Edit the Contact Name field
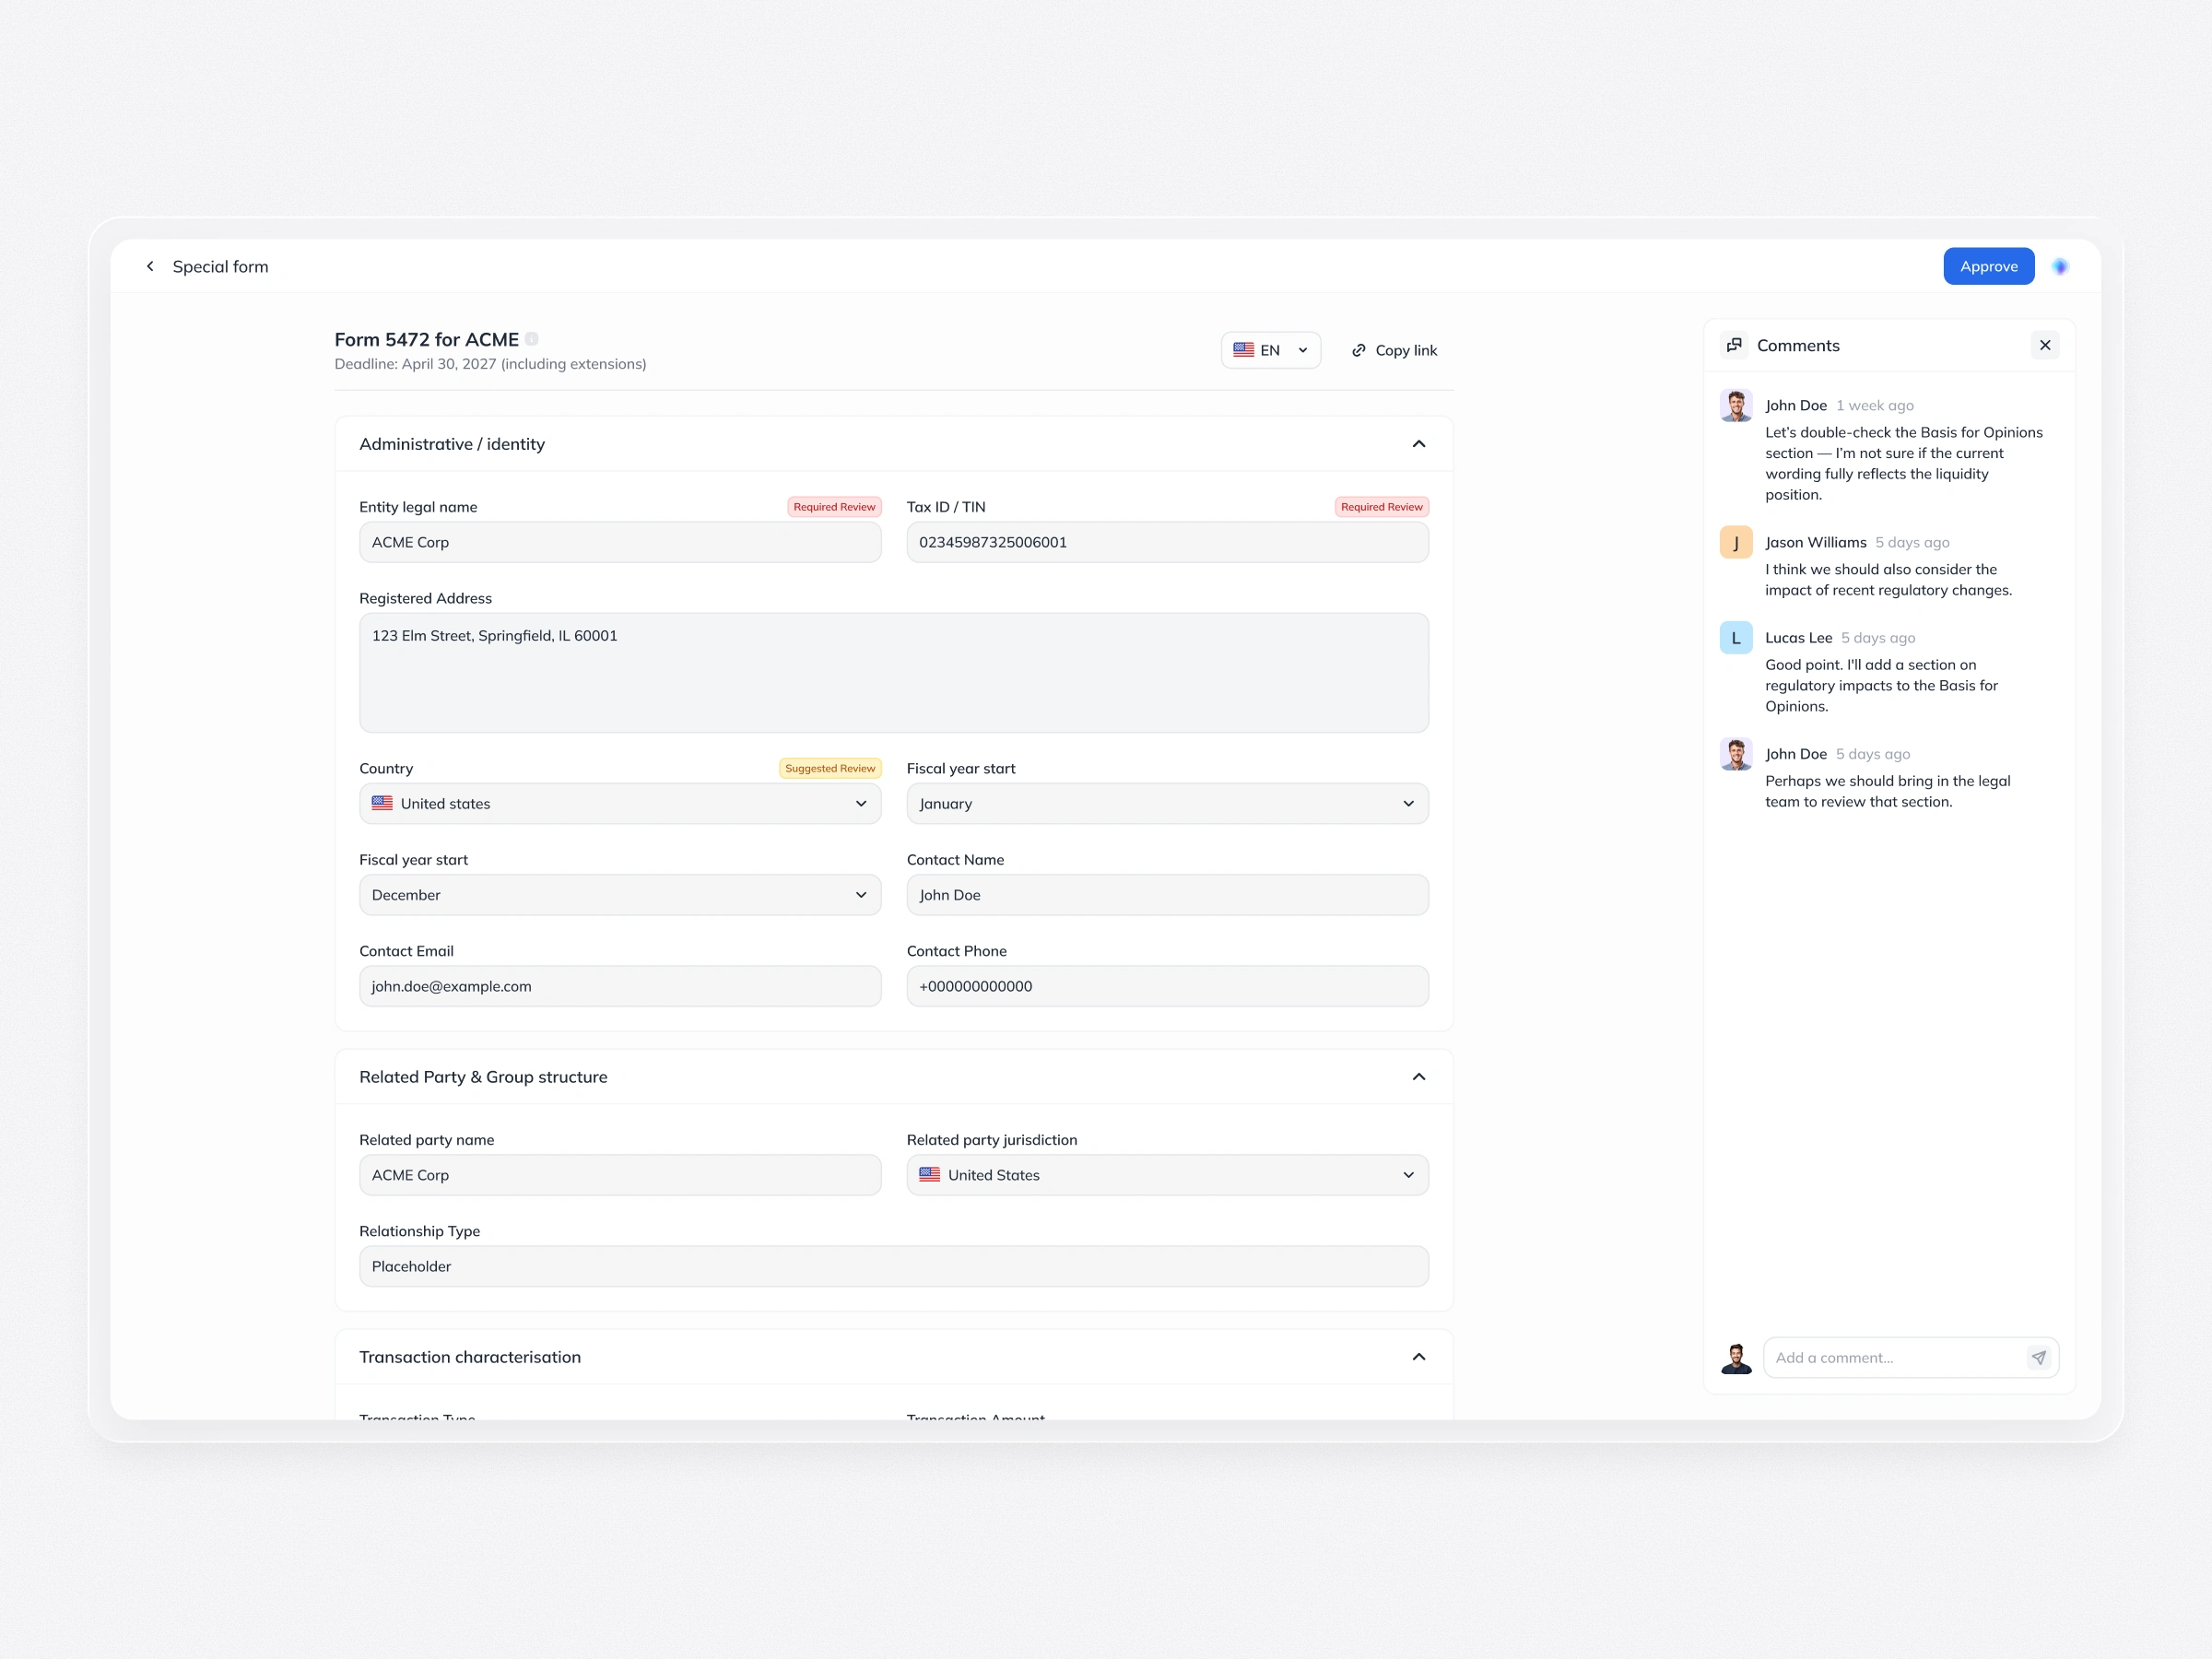 [1167, 895]
